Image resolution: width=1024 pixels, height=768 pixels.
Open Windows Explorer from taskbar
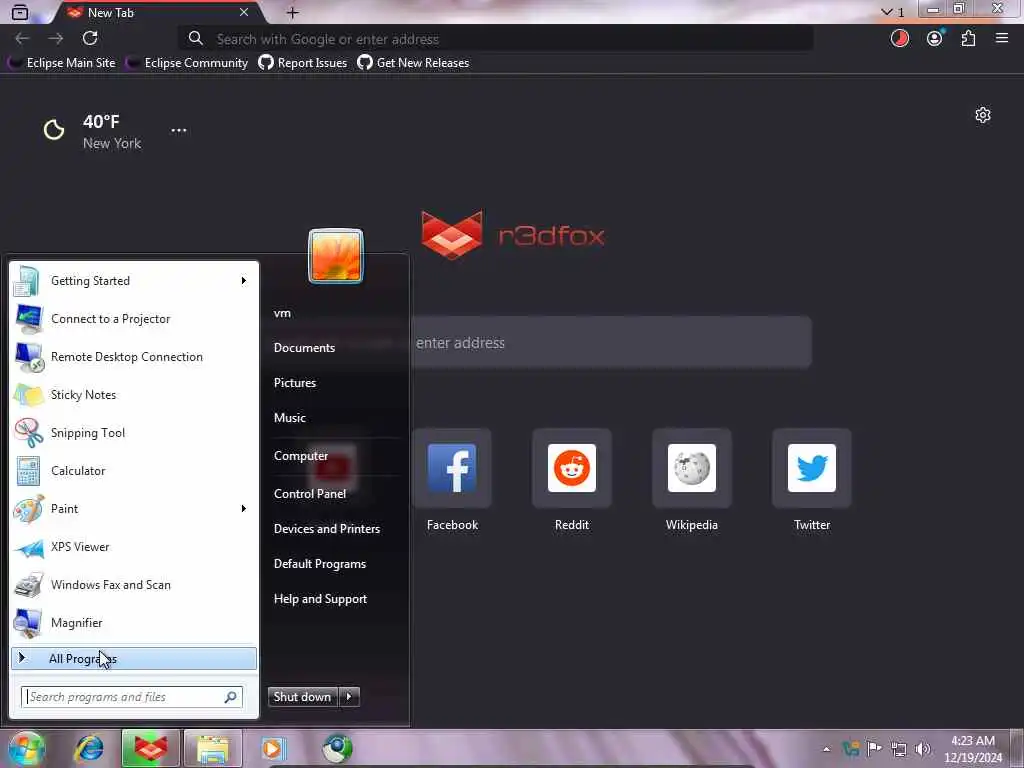coord(213,749)
